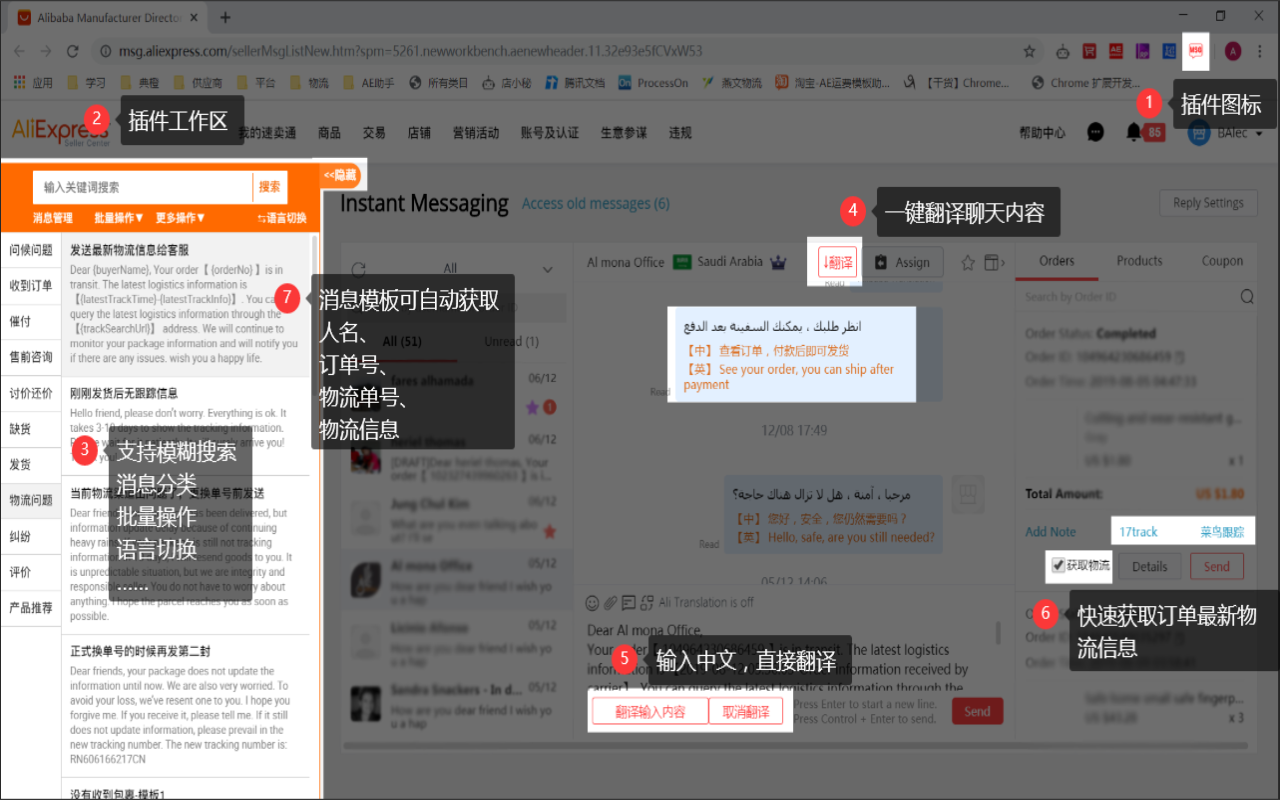Toggle the side panel layout icon

995,262
